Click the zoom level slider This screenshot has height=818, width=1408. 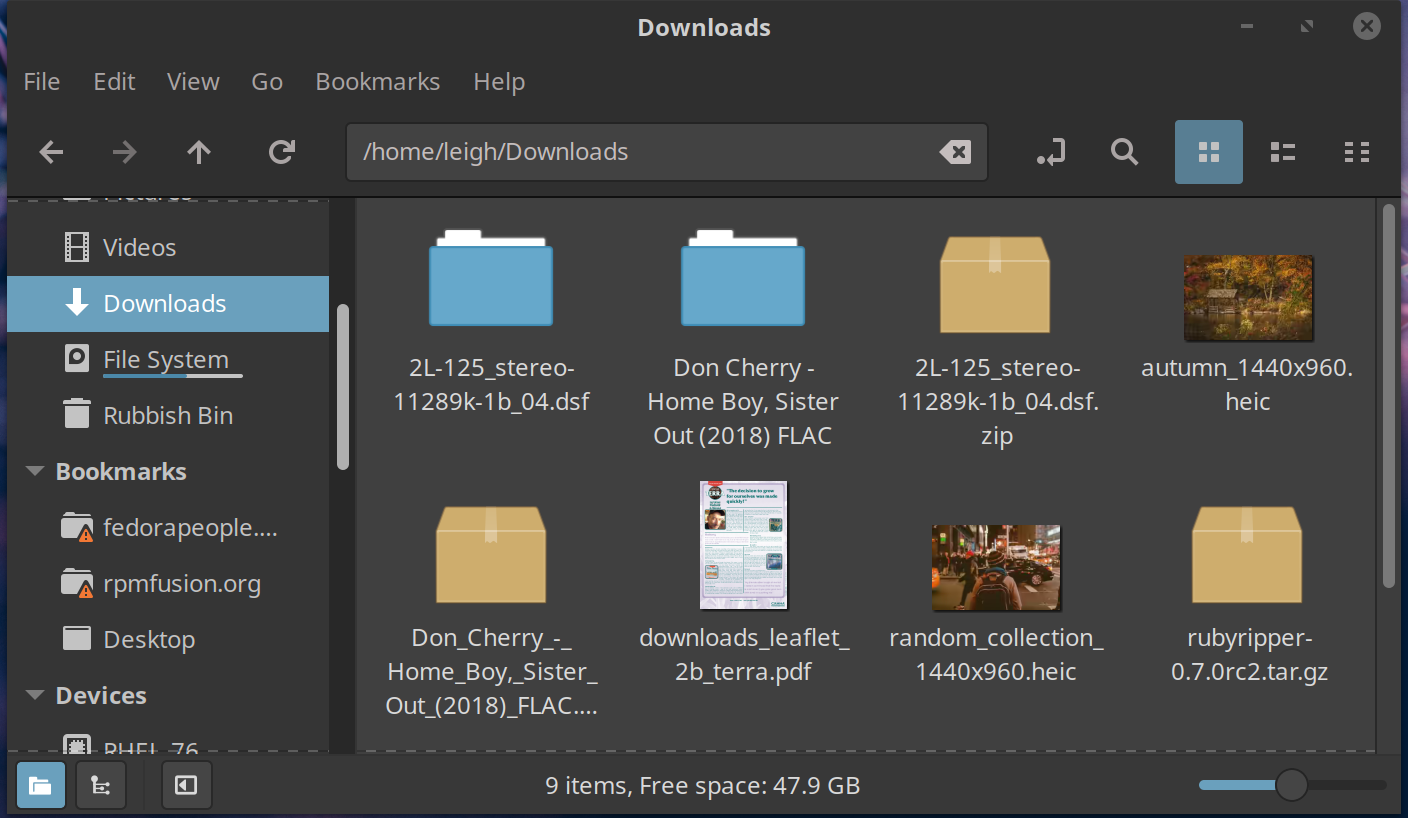click(1292, 785)
